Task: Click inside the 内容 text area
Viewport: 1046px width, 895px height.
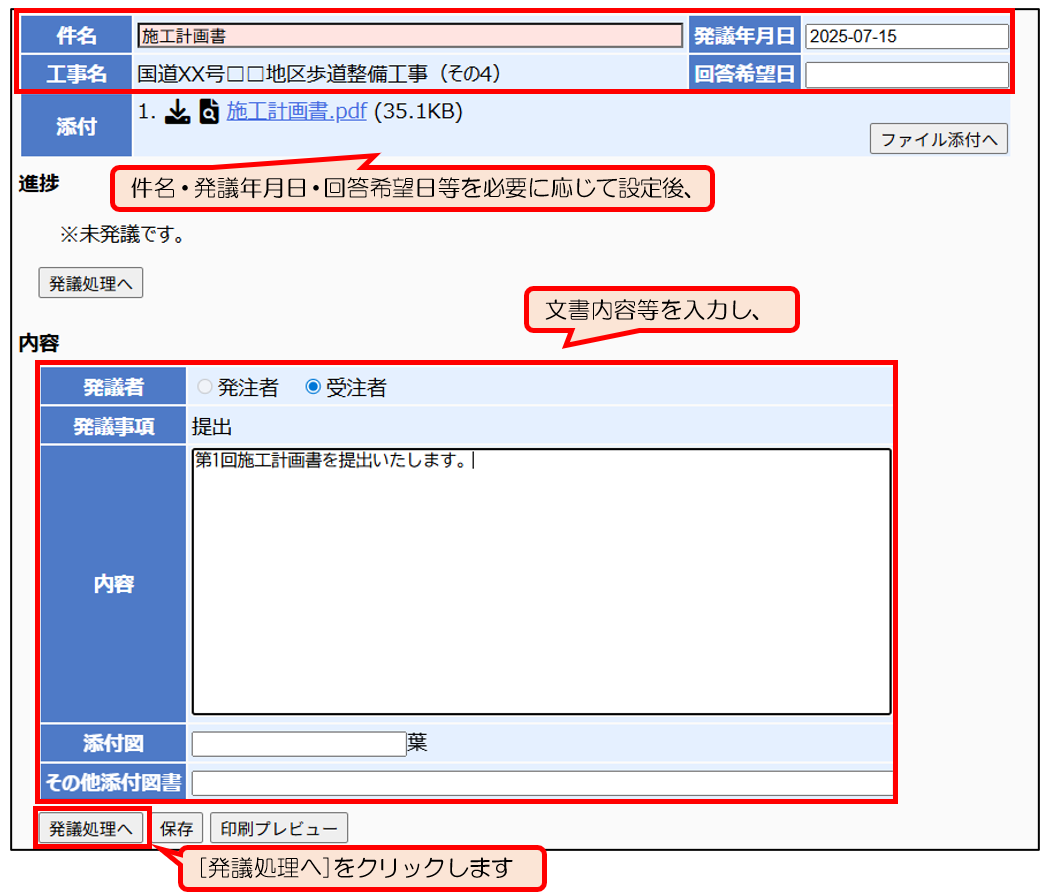Action: click(x=540, y=580)
